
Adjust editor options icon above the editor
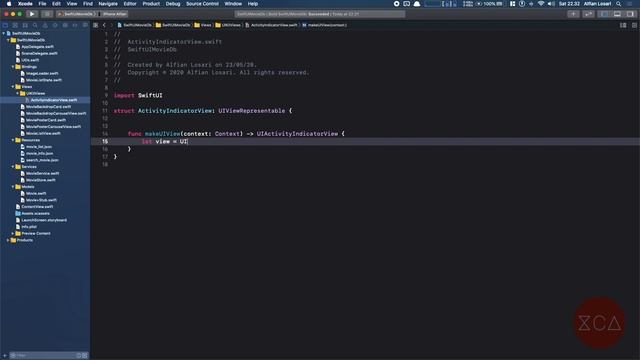(x=623, y=25)
